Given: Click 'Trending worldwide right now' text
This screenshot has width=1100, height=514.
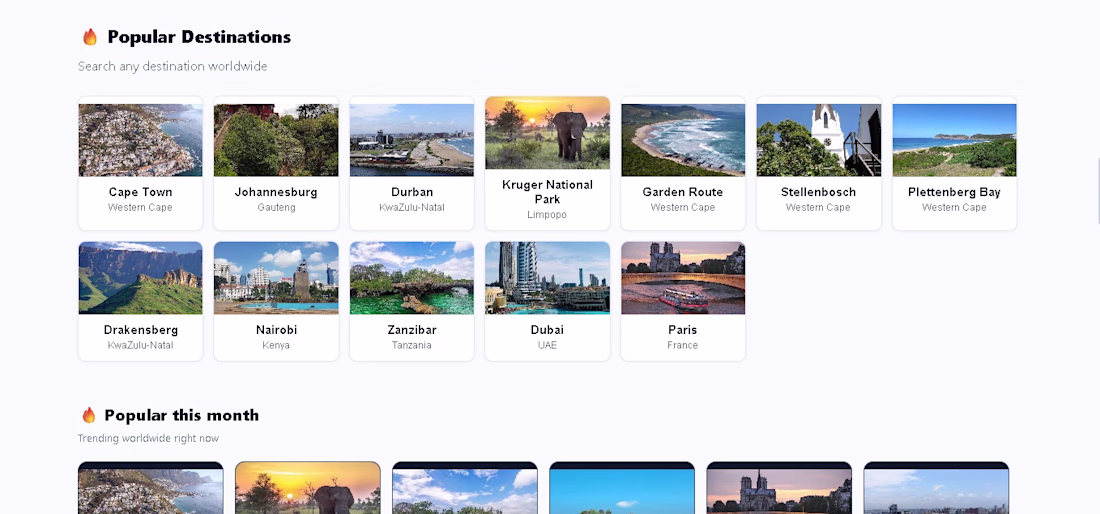Looking at the screenshot, I should [x=148, y=438].
